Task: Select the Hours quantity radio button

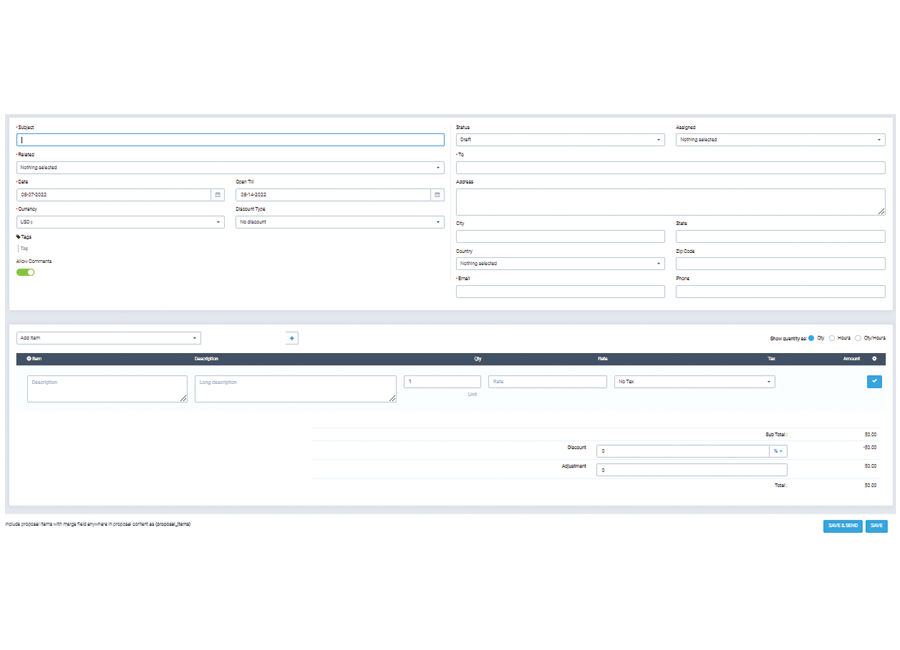Action: click(832, 338)
